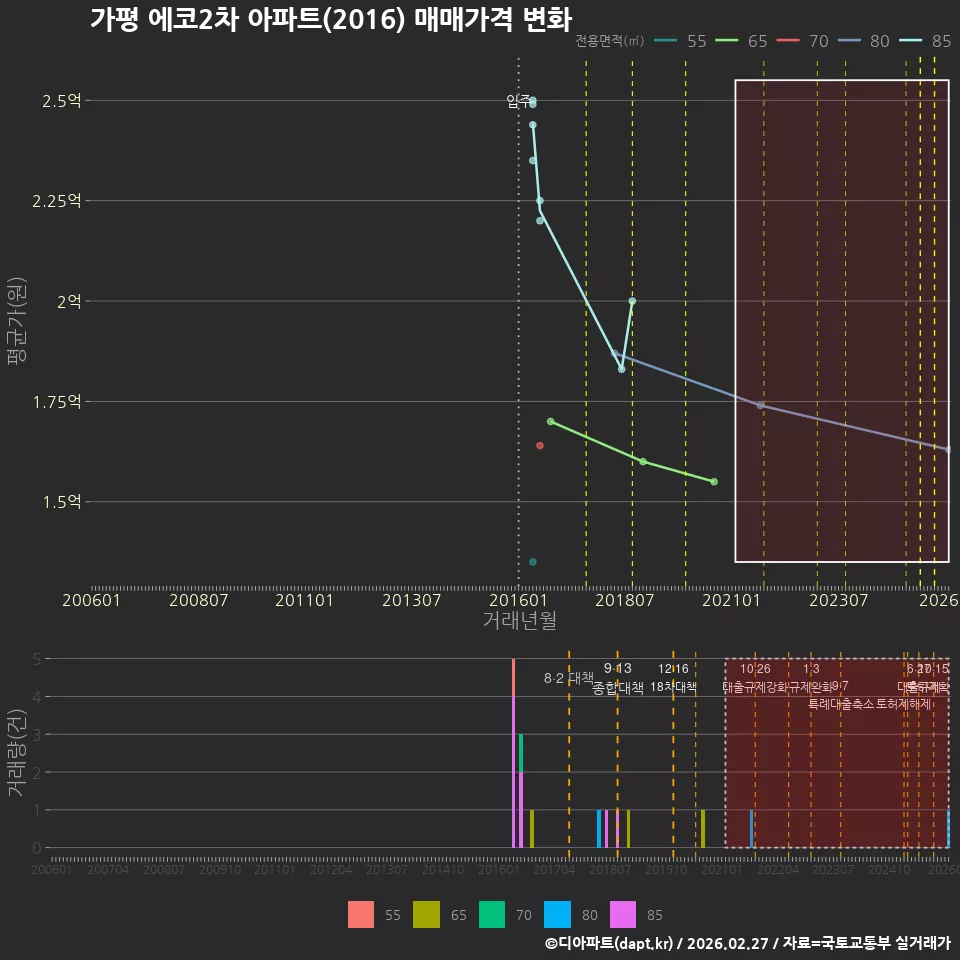This screenshot has width=960, height=960.
Task: Click the olive 65㎡ volume bar near 202101
Action: pyautogui.click(x=703, y=829)
